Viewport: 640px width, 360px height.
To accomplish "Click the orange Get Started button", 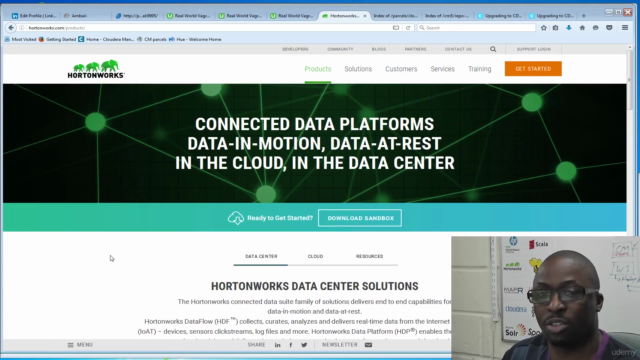I will click(533, 69).
